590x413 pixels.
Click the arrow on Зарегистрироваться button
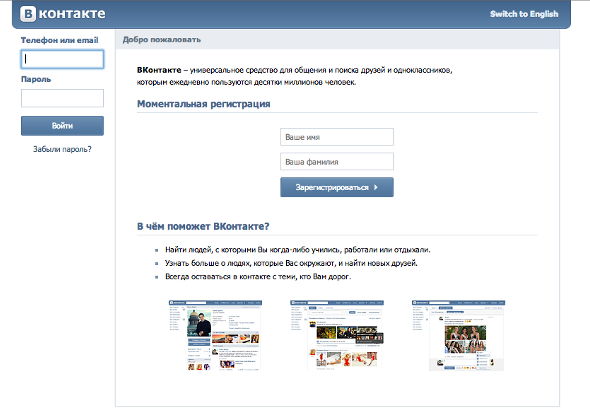tap(376, 187)
